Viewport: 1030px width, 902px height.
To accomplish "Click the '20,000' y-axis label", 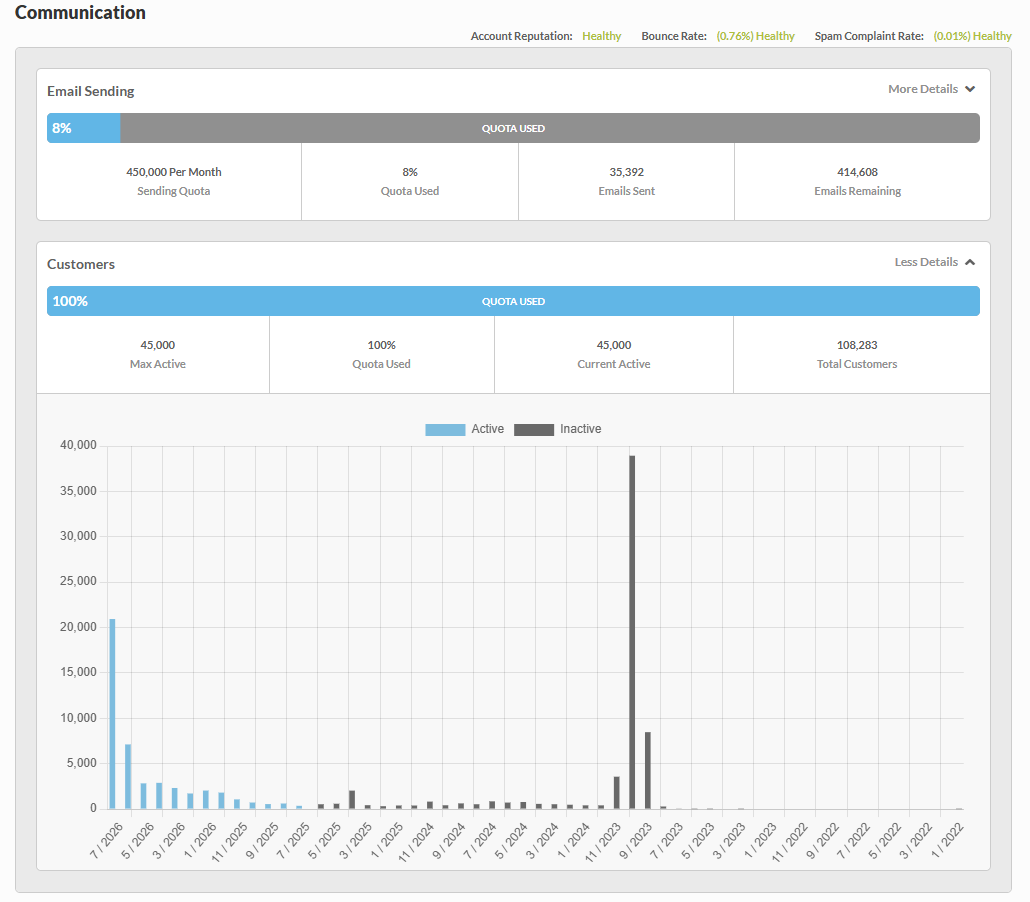I will point(78,627).
